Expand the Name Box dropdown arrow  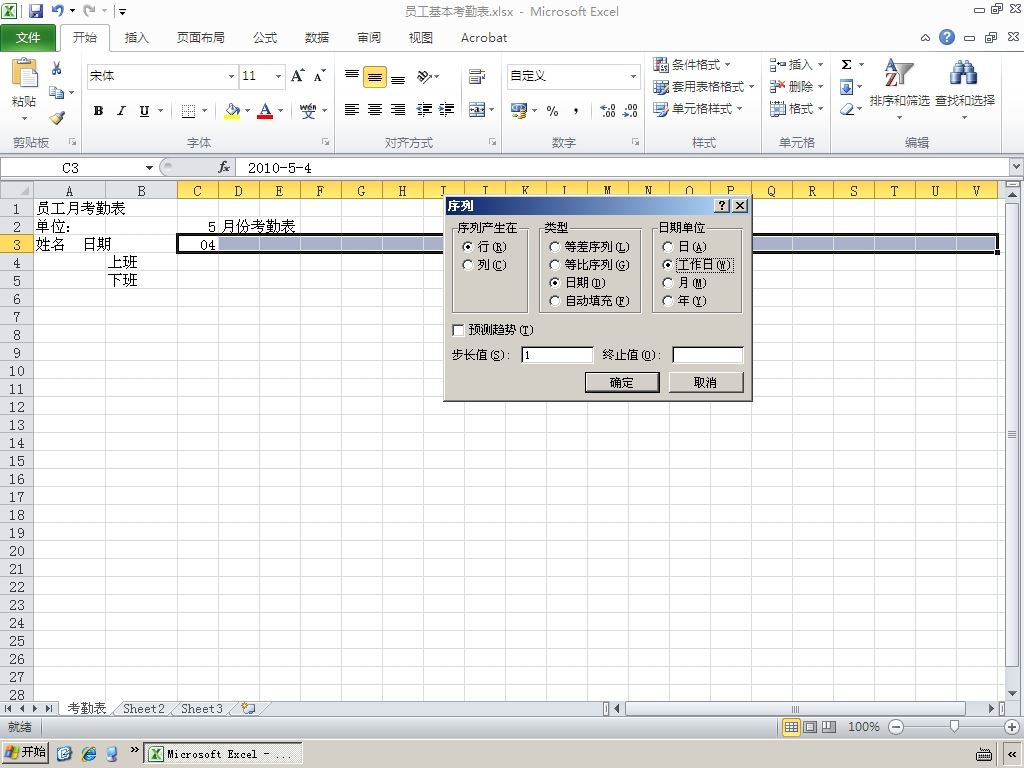pos(149,168)
